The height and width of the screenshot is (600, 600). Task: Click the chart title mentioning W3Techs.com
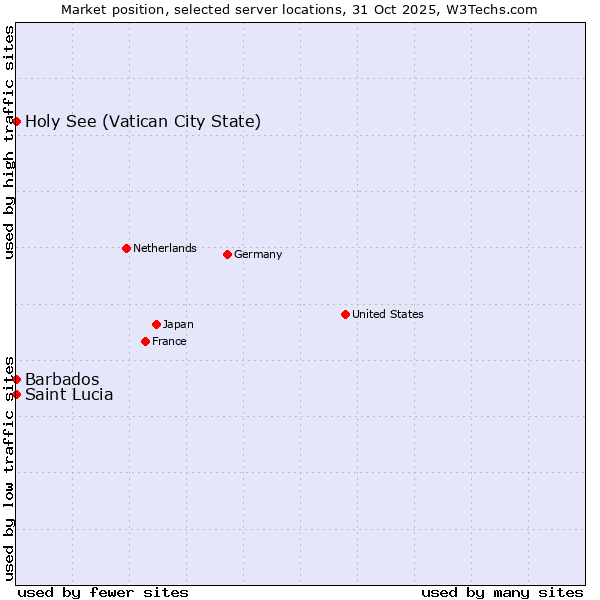pos(299,9)
